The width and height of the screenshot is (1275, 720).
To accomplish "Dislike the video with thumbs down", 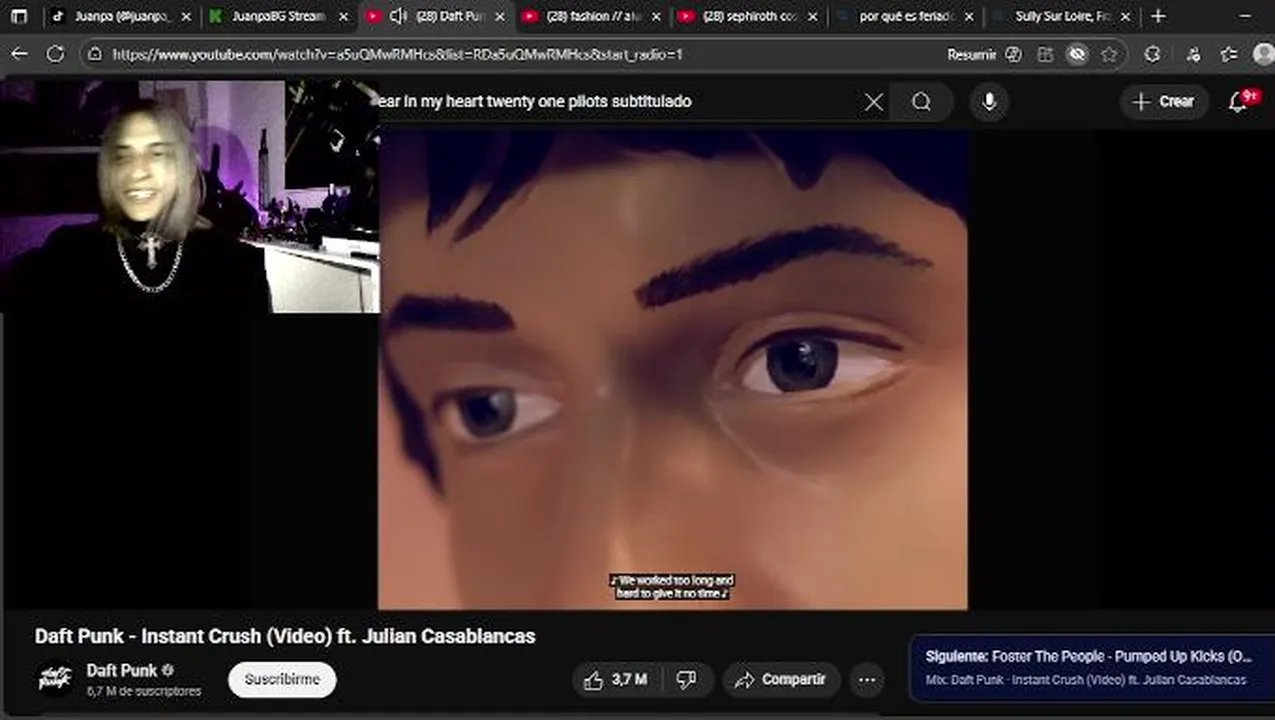I will (x=687, y=680).
